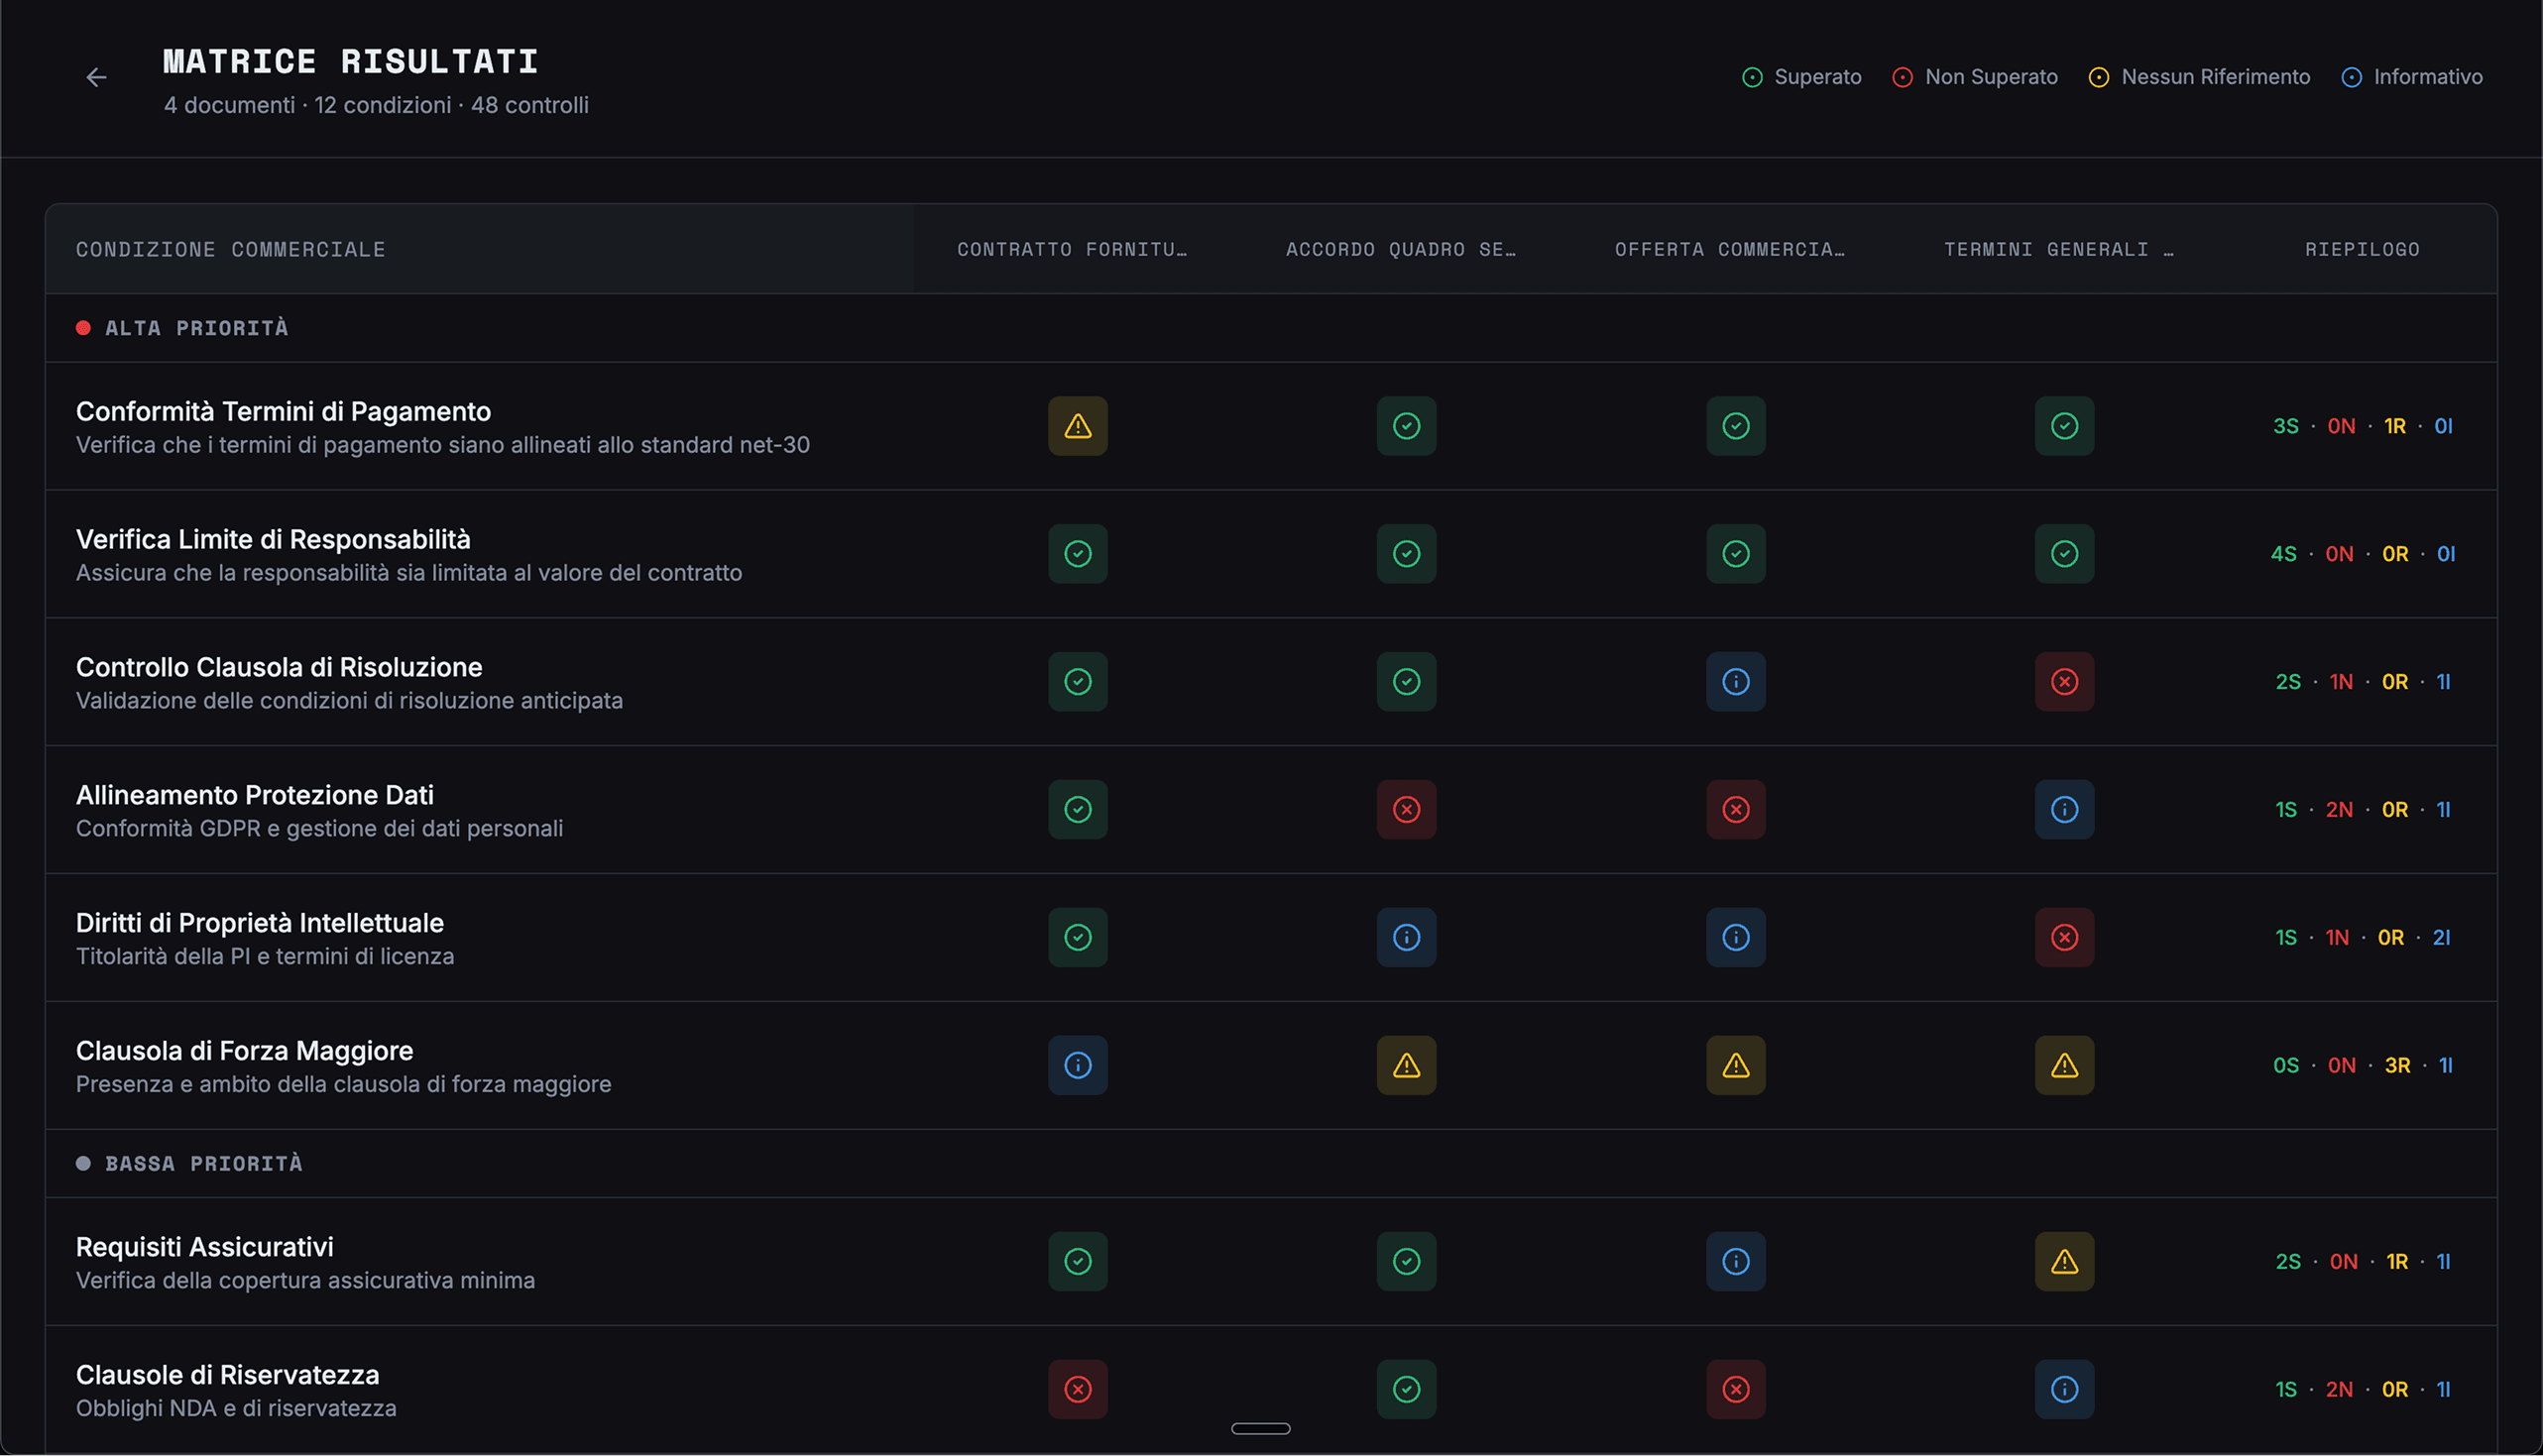Click the Contratto Fornitu… column header
This screenshot has height=1456, width=2543.
(1071, 249)
